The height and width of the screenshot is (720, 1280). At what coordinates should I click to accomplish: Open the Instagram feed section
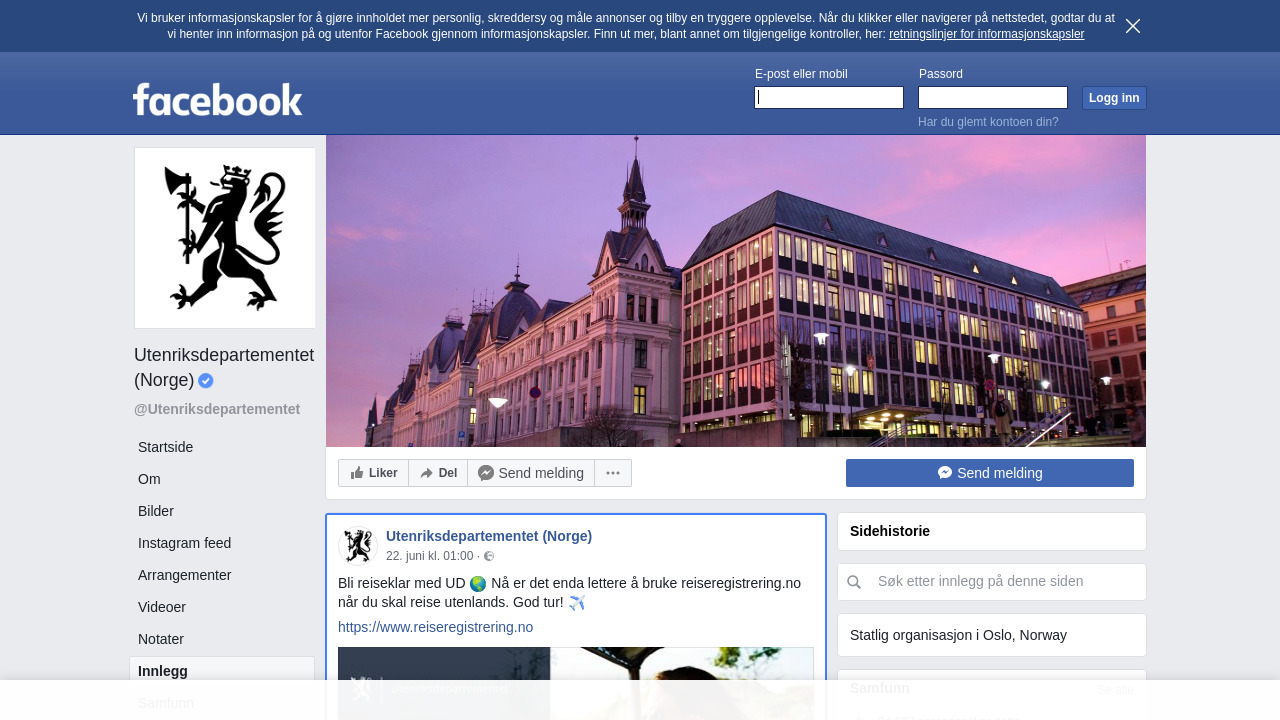(x=185, y=543)
